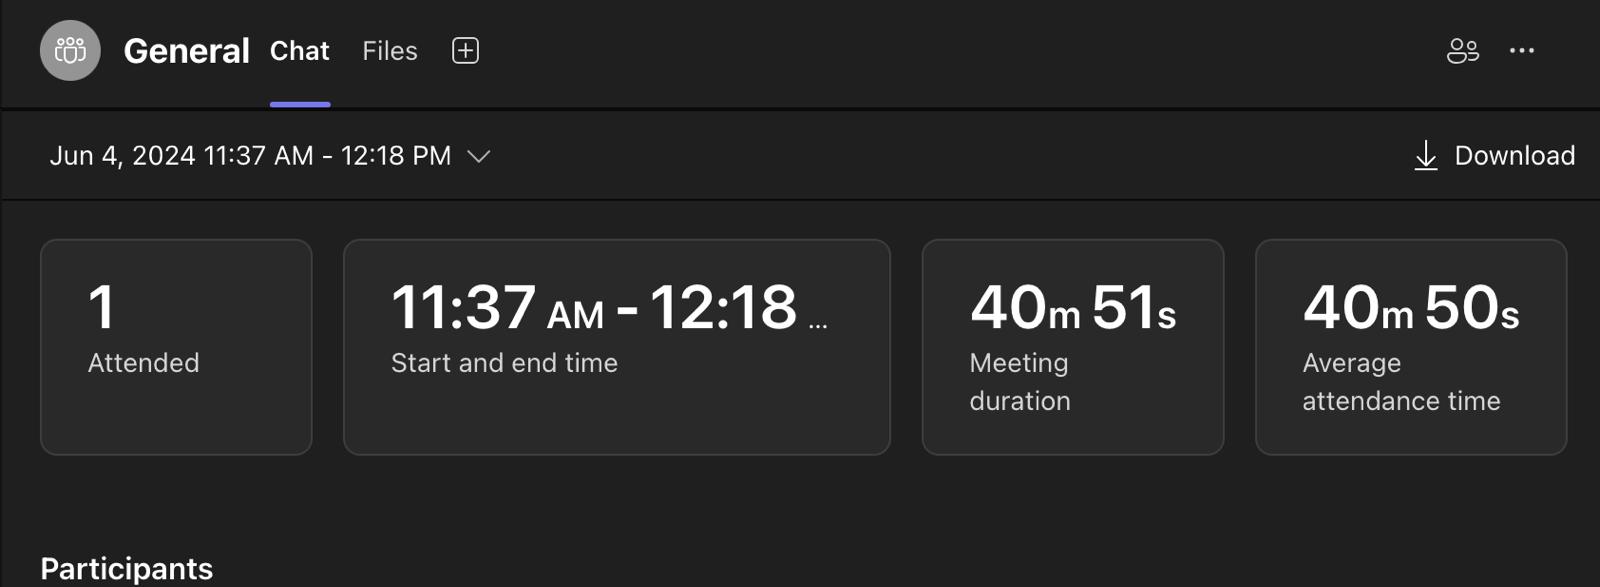
Task: Switch to the Chat tab
Action: click(x=299, y=51)
